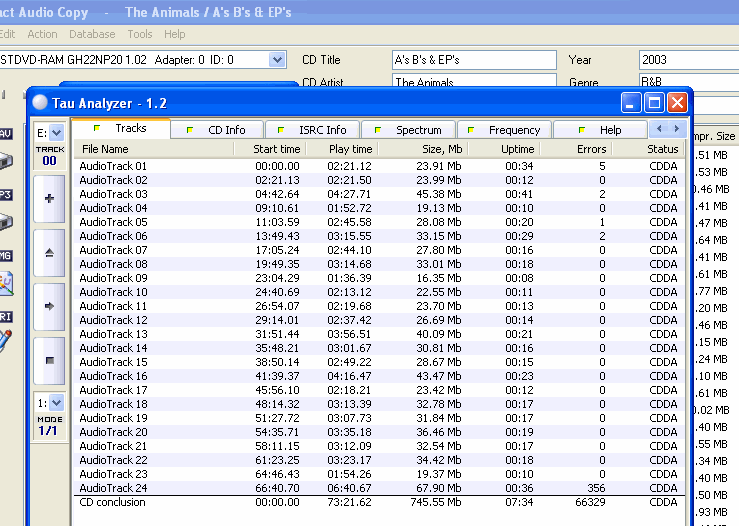The height and width of the screenshot is (526, 739).
Task: Maximize the Tau Analyzer window
Action: [x=654, y=102]
